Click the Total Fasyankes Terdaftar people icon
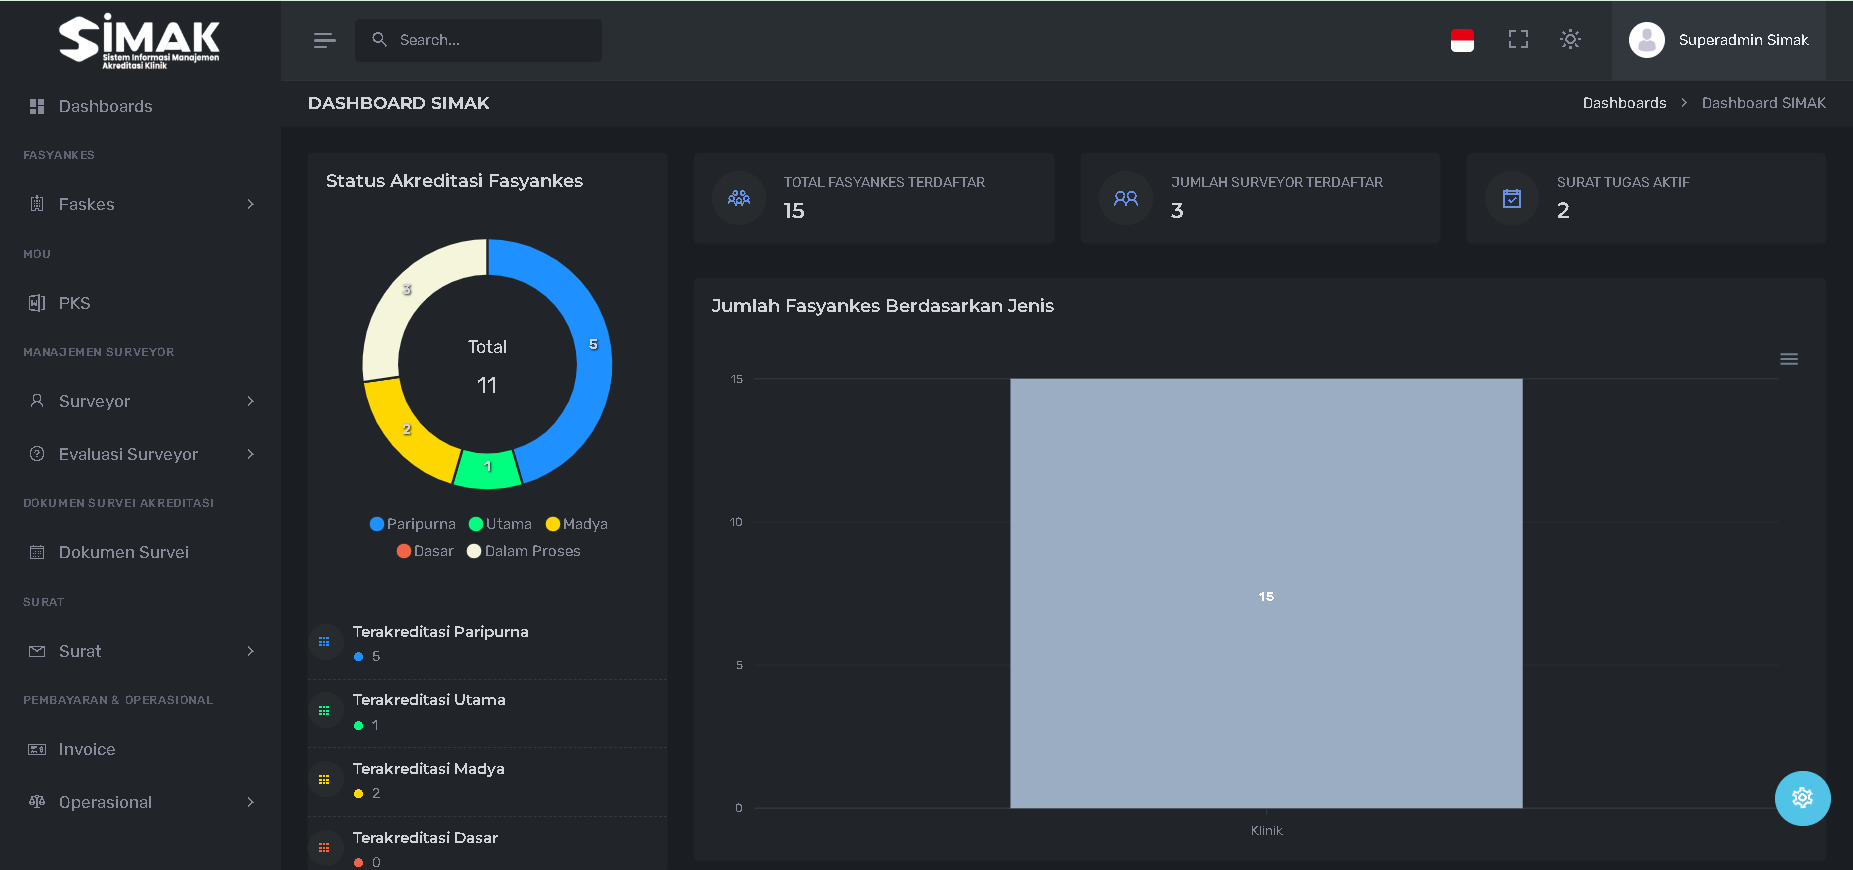 click(x=739, y=198)
